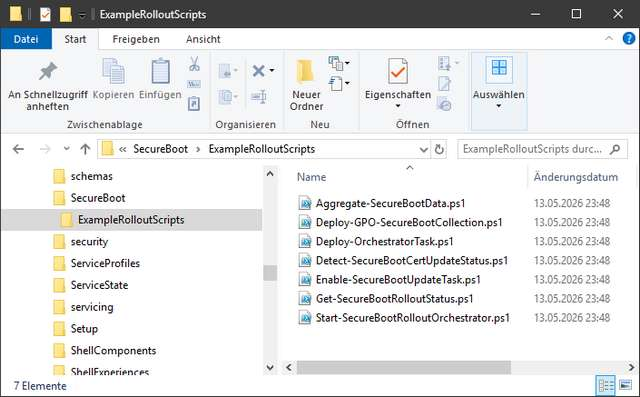This screenshot has width=640, height=397.
Task: Click the navigation pane vertical scrollbar thumb
Action: point(270,273)
